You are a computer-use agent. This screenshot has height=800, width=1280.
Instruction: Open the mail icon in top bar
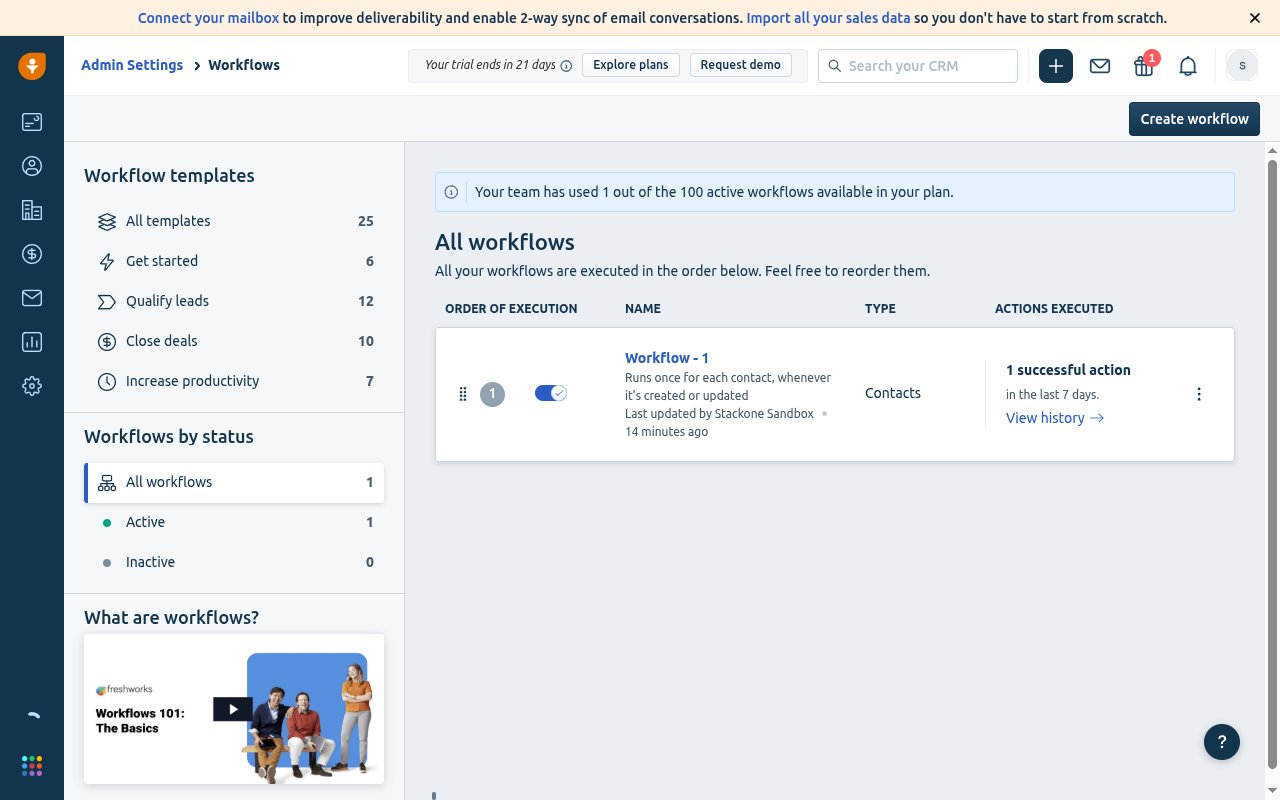(x=1100, y=66)
